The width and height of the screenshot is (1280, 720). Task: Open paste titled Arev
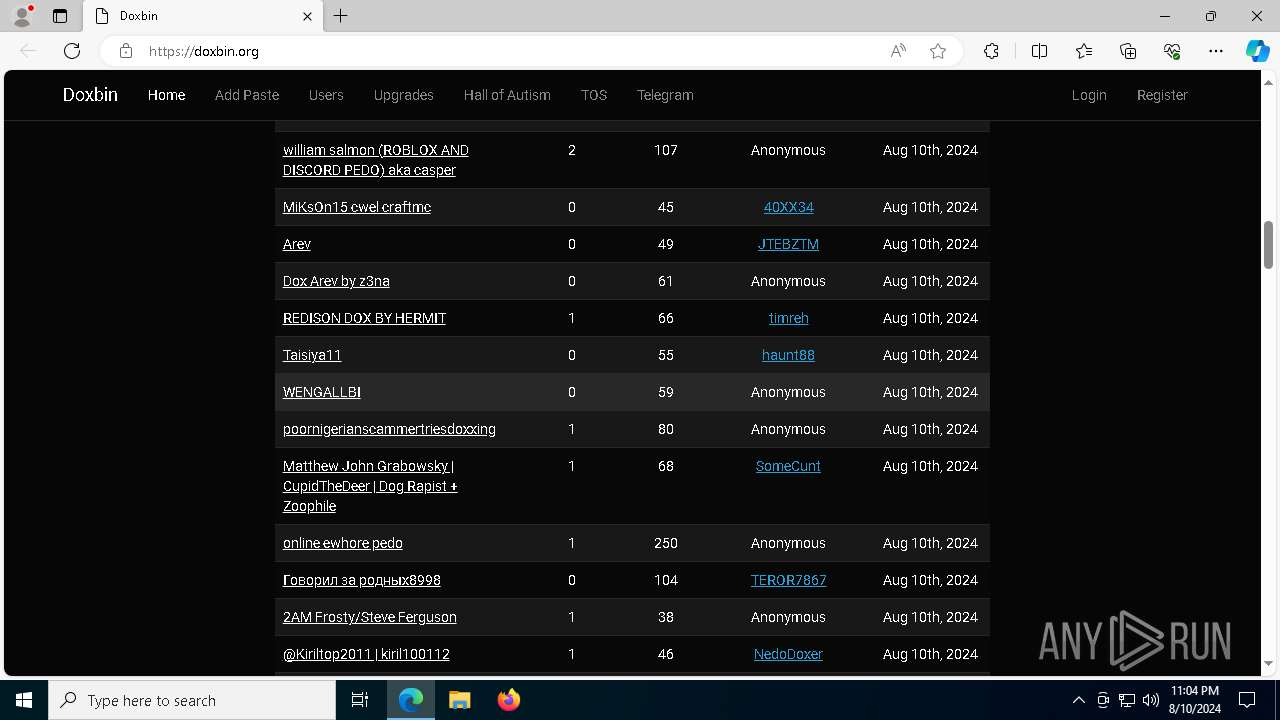pyautogui.click(x=297, y=244)
